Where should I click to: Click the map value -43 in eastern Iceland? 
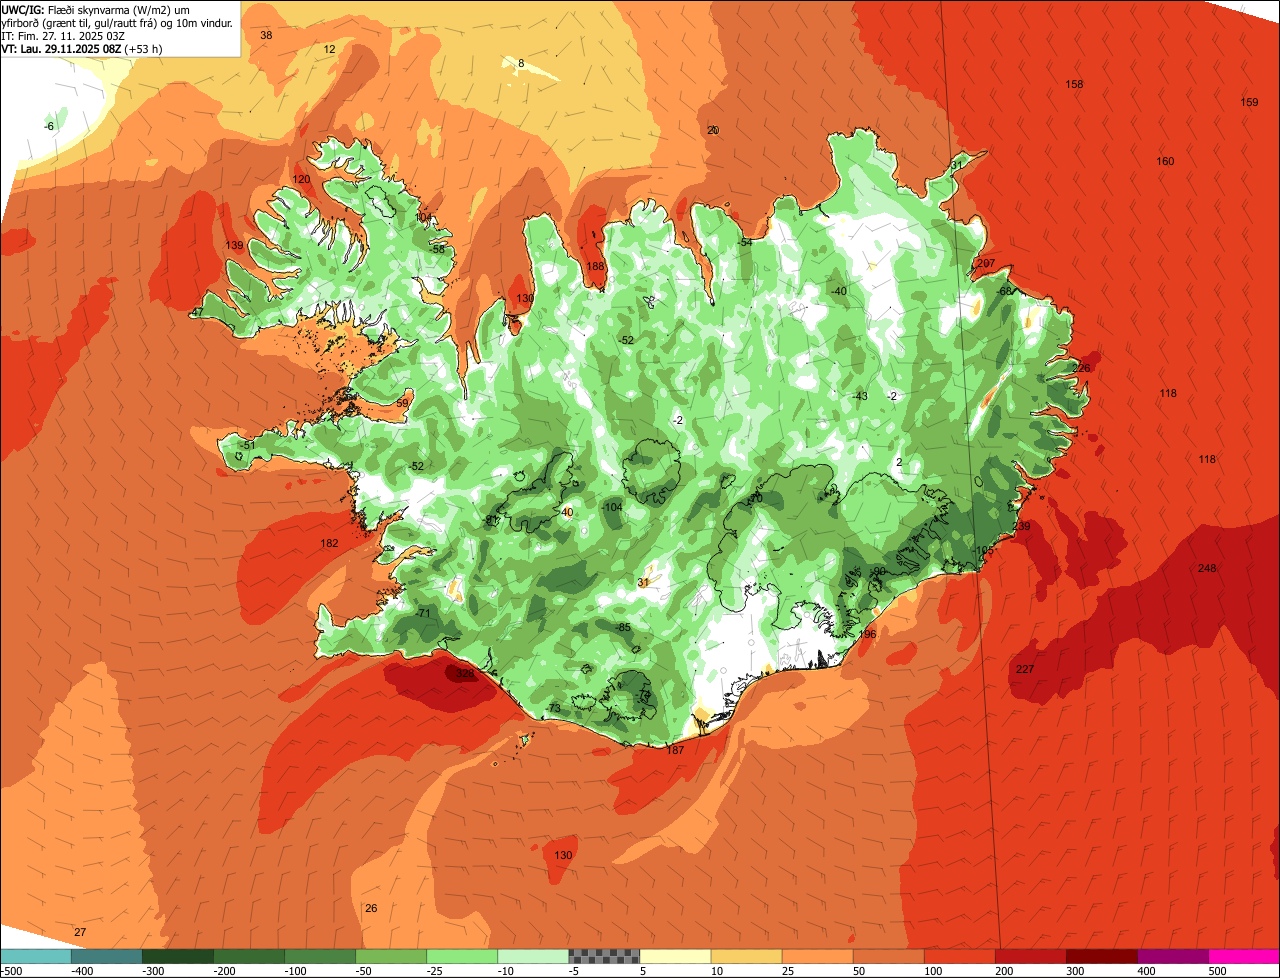tap(860, 396)
